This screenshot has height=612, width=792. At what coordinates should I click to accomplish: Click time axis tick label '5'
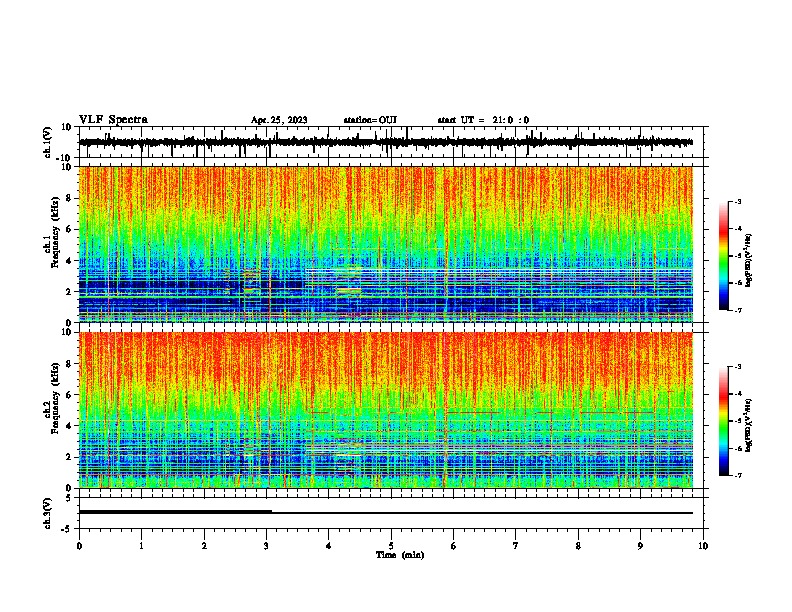[391, 546]
